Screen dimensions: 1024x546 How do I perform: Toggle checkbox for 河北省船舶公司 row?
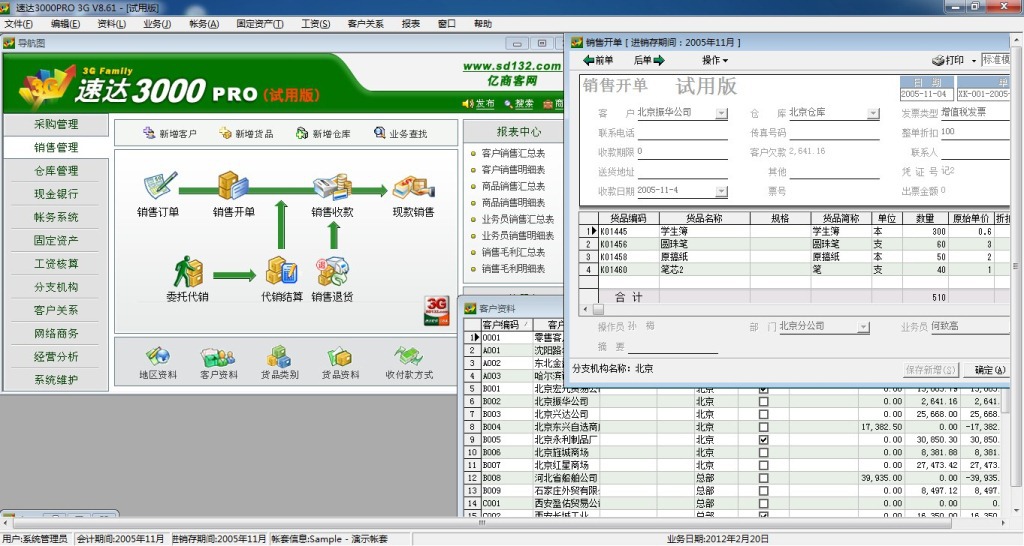(763, 478)
